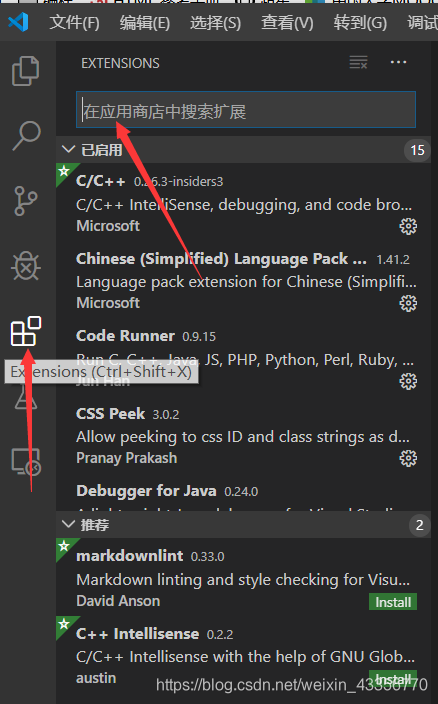438x704 pixels.
Task: Clear extensions search results icon
Action: point(359,62)
